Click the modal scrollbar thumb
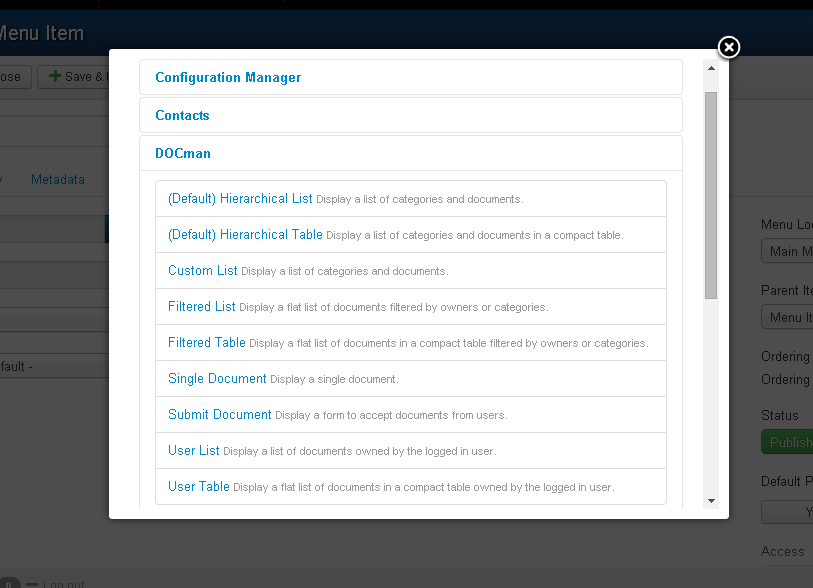The width and height of the screenshot is (813, 588). (x=711, y=195)
